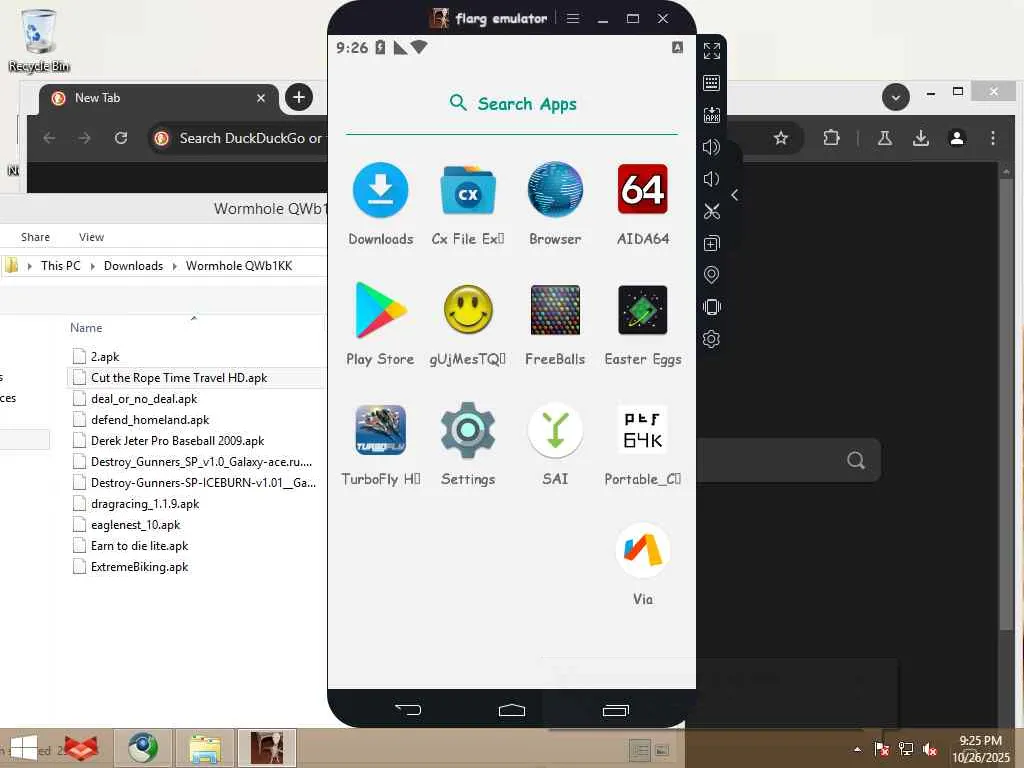1024x768 pixels.
Task: Open the Downloads app in emulator
Action: pyautogui.click(x=381, y=190)
